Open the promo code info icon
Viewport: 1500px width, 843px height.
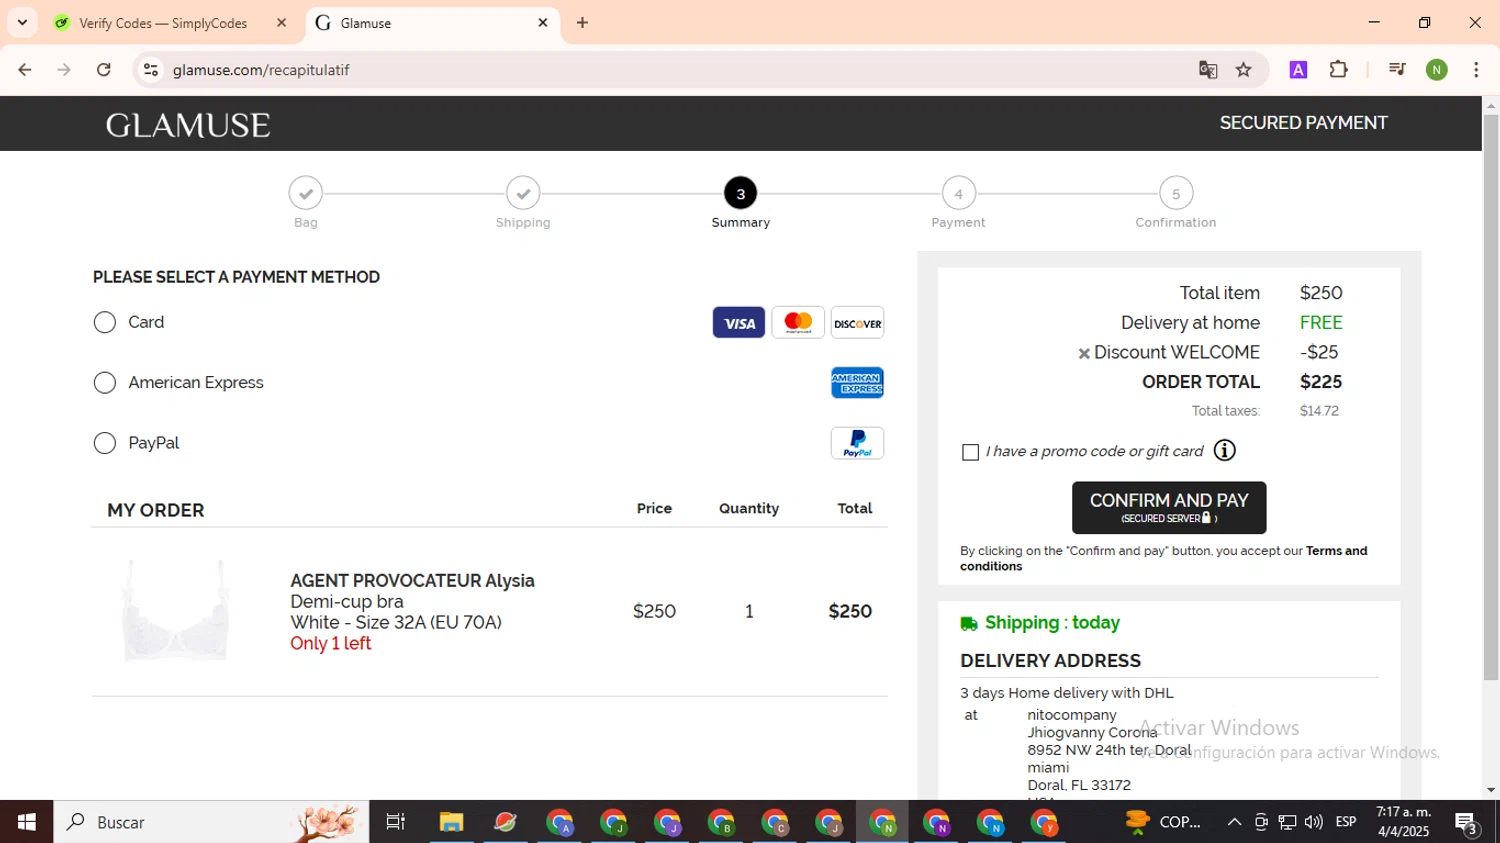point(1224,451)
